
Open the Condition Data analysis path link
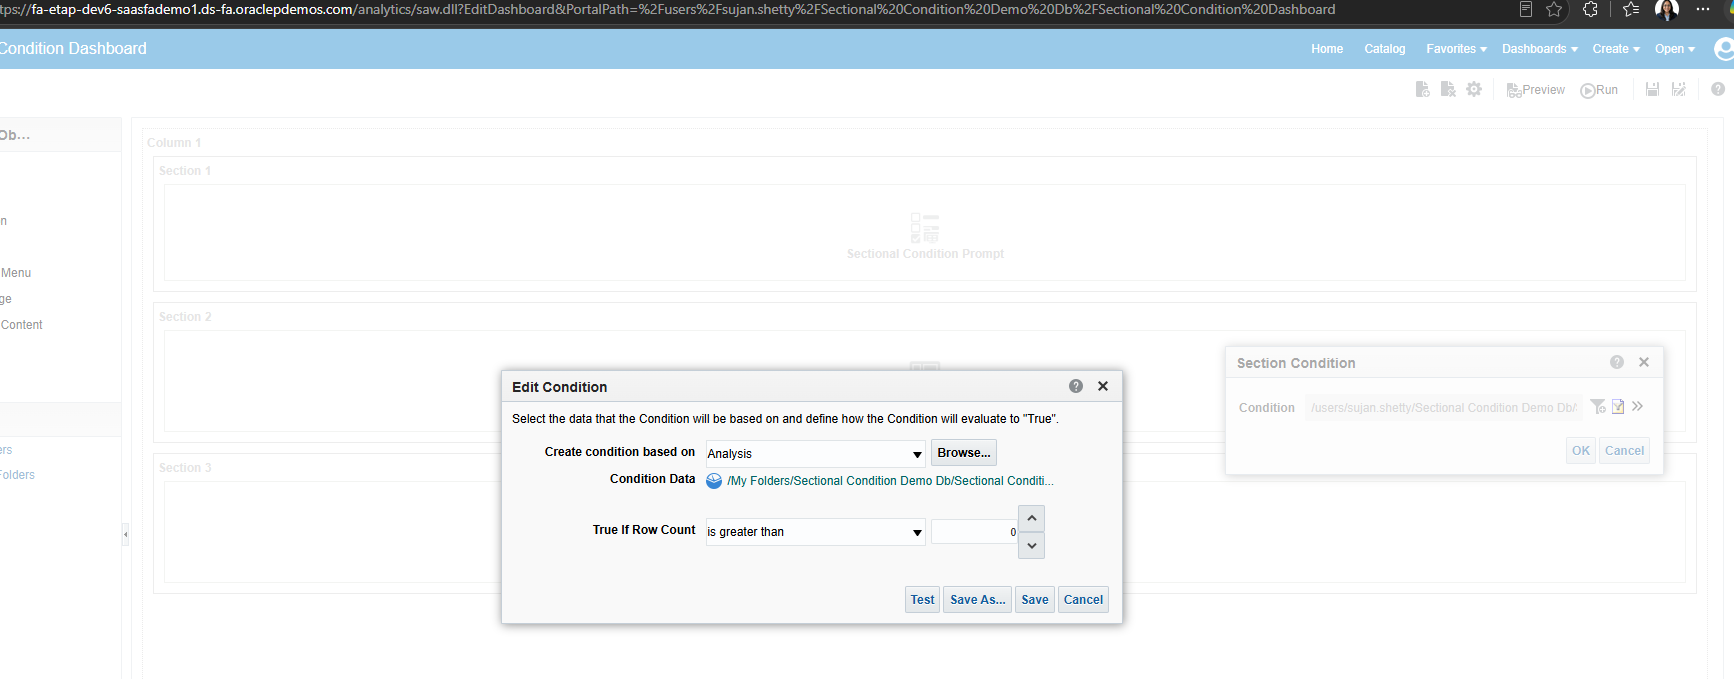coord(890,481)
